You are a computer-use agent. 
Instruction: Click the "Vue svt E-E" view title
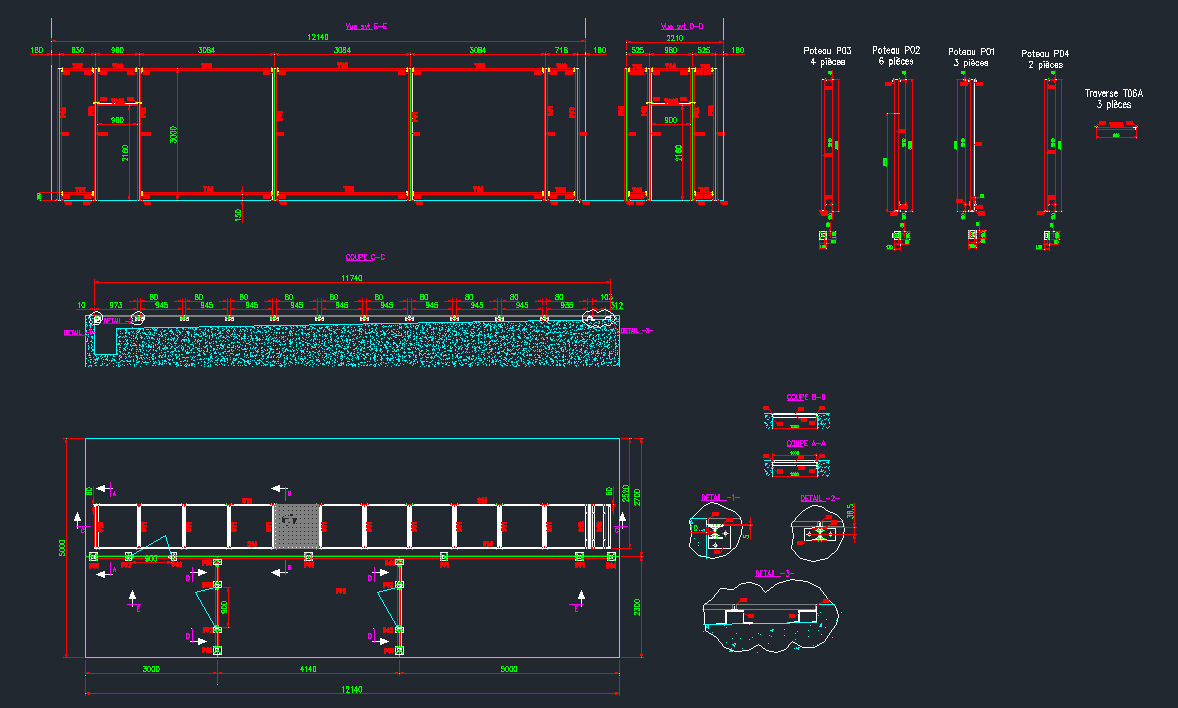click(x=365, y=27)
